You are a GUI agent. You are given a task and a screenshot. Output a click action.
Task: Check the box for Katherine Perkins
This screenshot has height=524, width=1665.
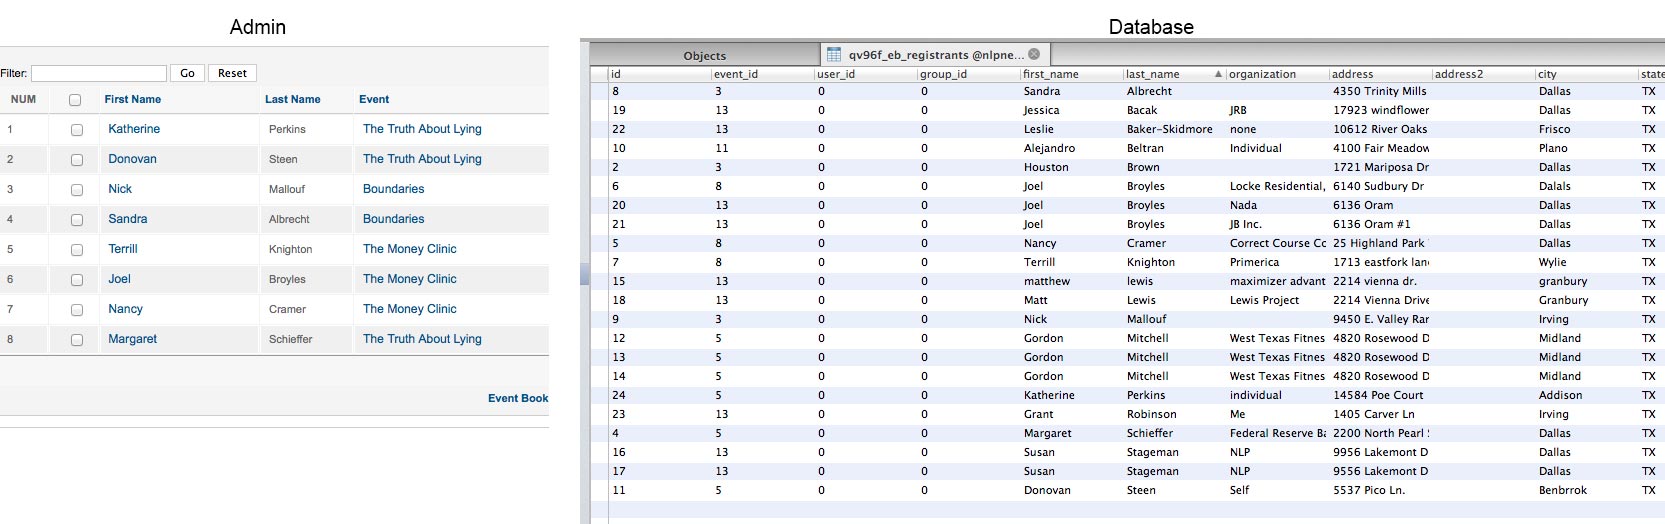pyautogui.click(x=77, y=130)
